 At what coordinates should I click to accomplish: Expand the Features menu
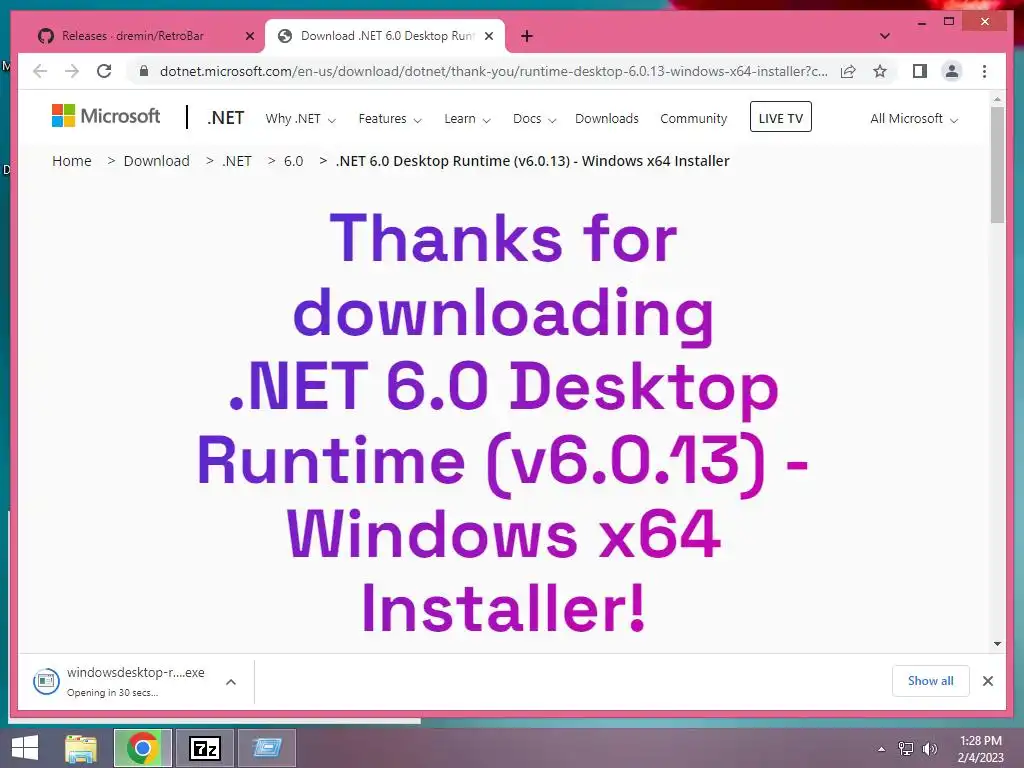point(390,119)
